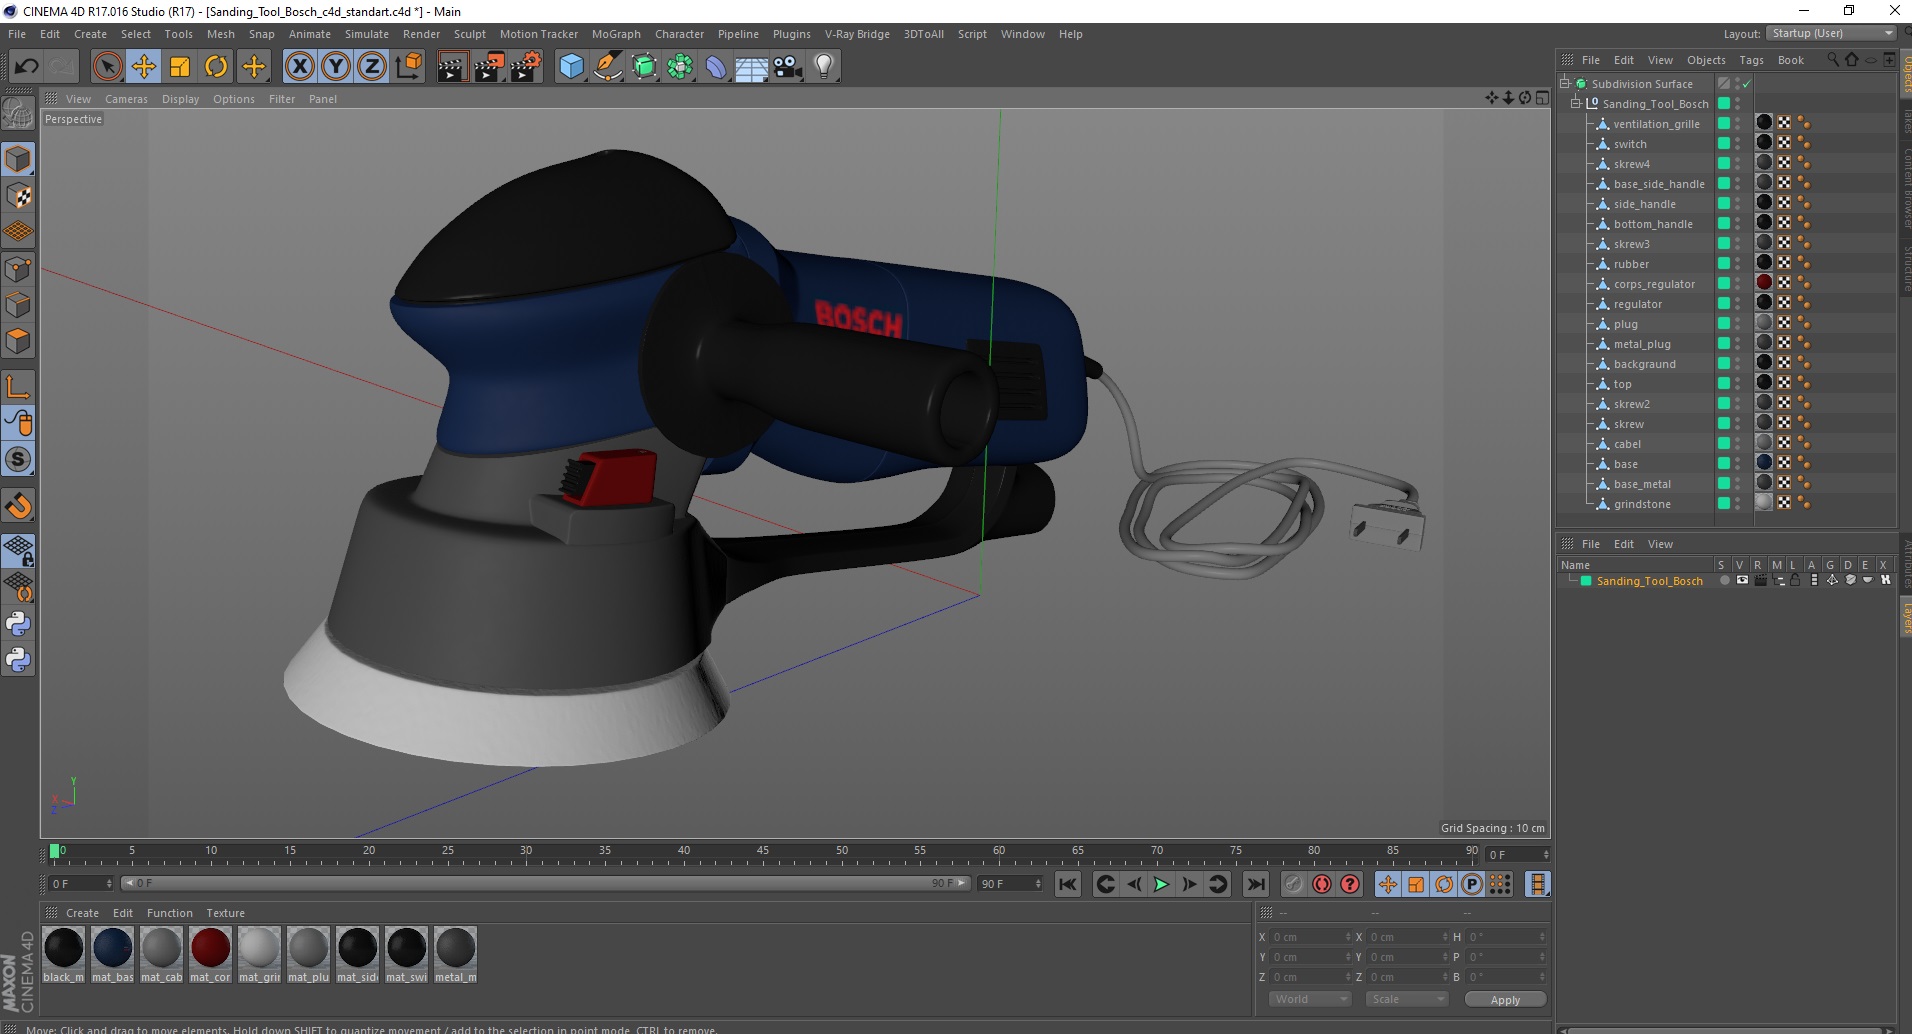This screenshot has height=1034, width=1912.
Task: Select the Live Selection tool
Action: [x=107, y=67]
